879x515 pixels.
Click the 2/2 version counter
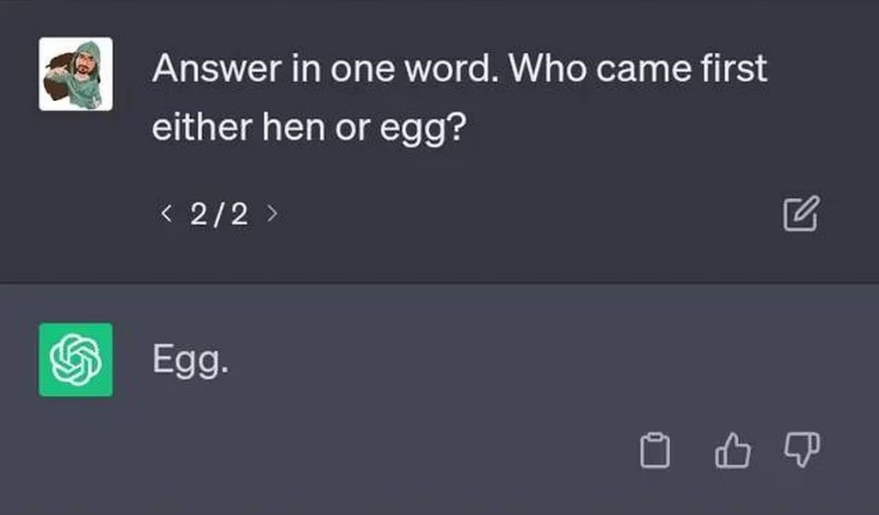tap(219, 213)
